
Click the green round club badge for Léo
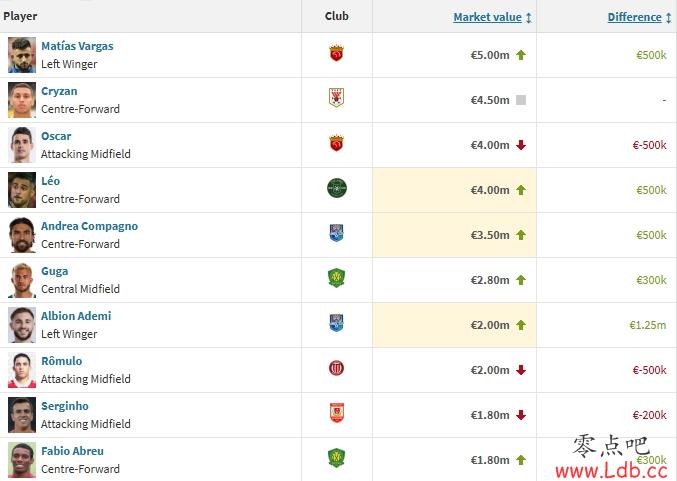tap(337, 188)
